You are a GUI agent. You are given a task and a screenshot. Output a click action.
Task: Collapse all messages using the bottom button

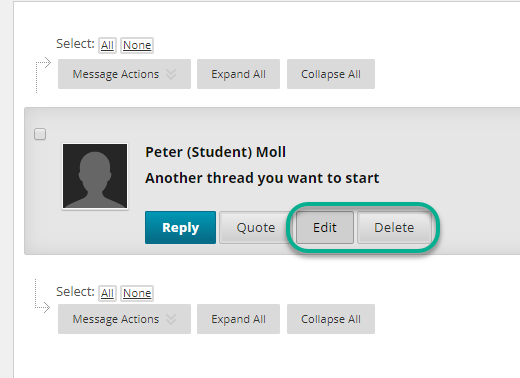tap(331, 319)
